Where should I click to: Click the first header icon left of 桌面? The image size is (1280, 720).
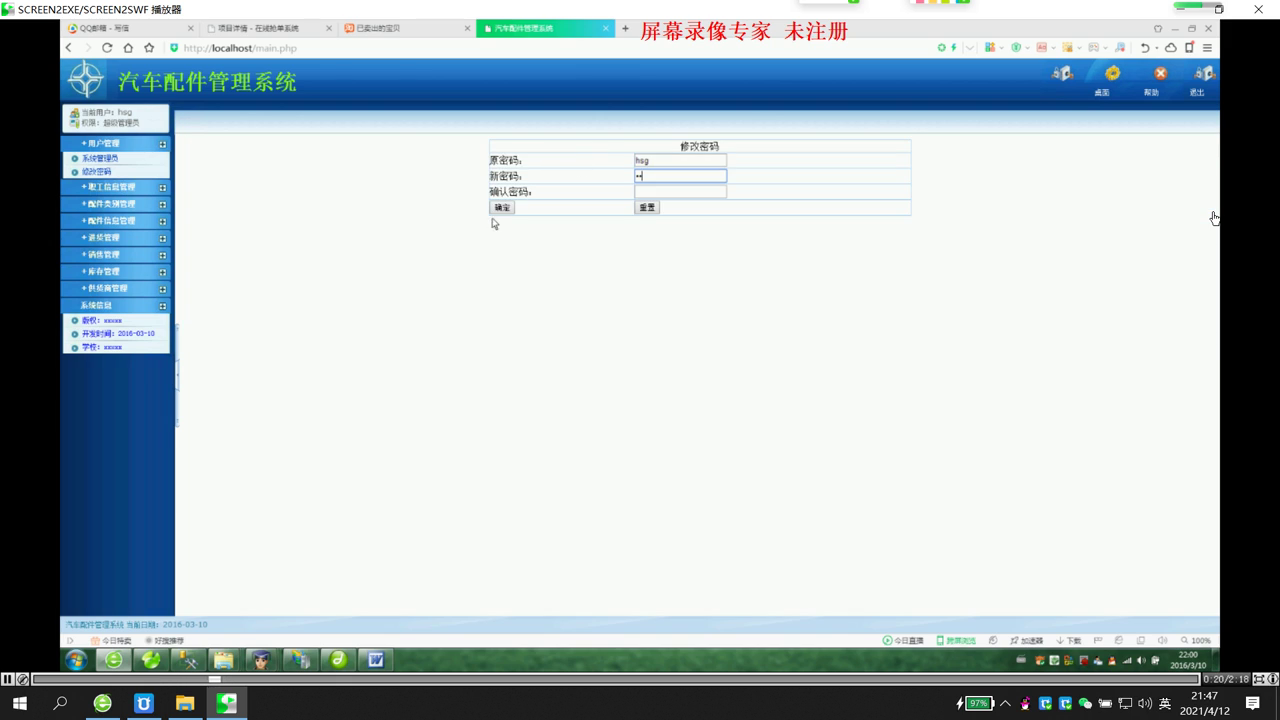[x=1062, y=73]
